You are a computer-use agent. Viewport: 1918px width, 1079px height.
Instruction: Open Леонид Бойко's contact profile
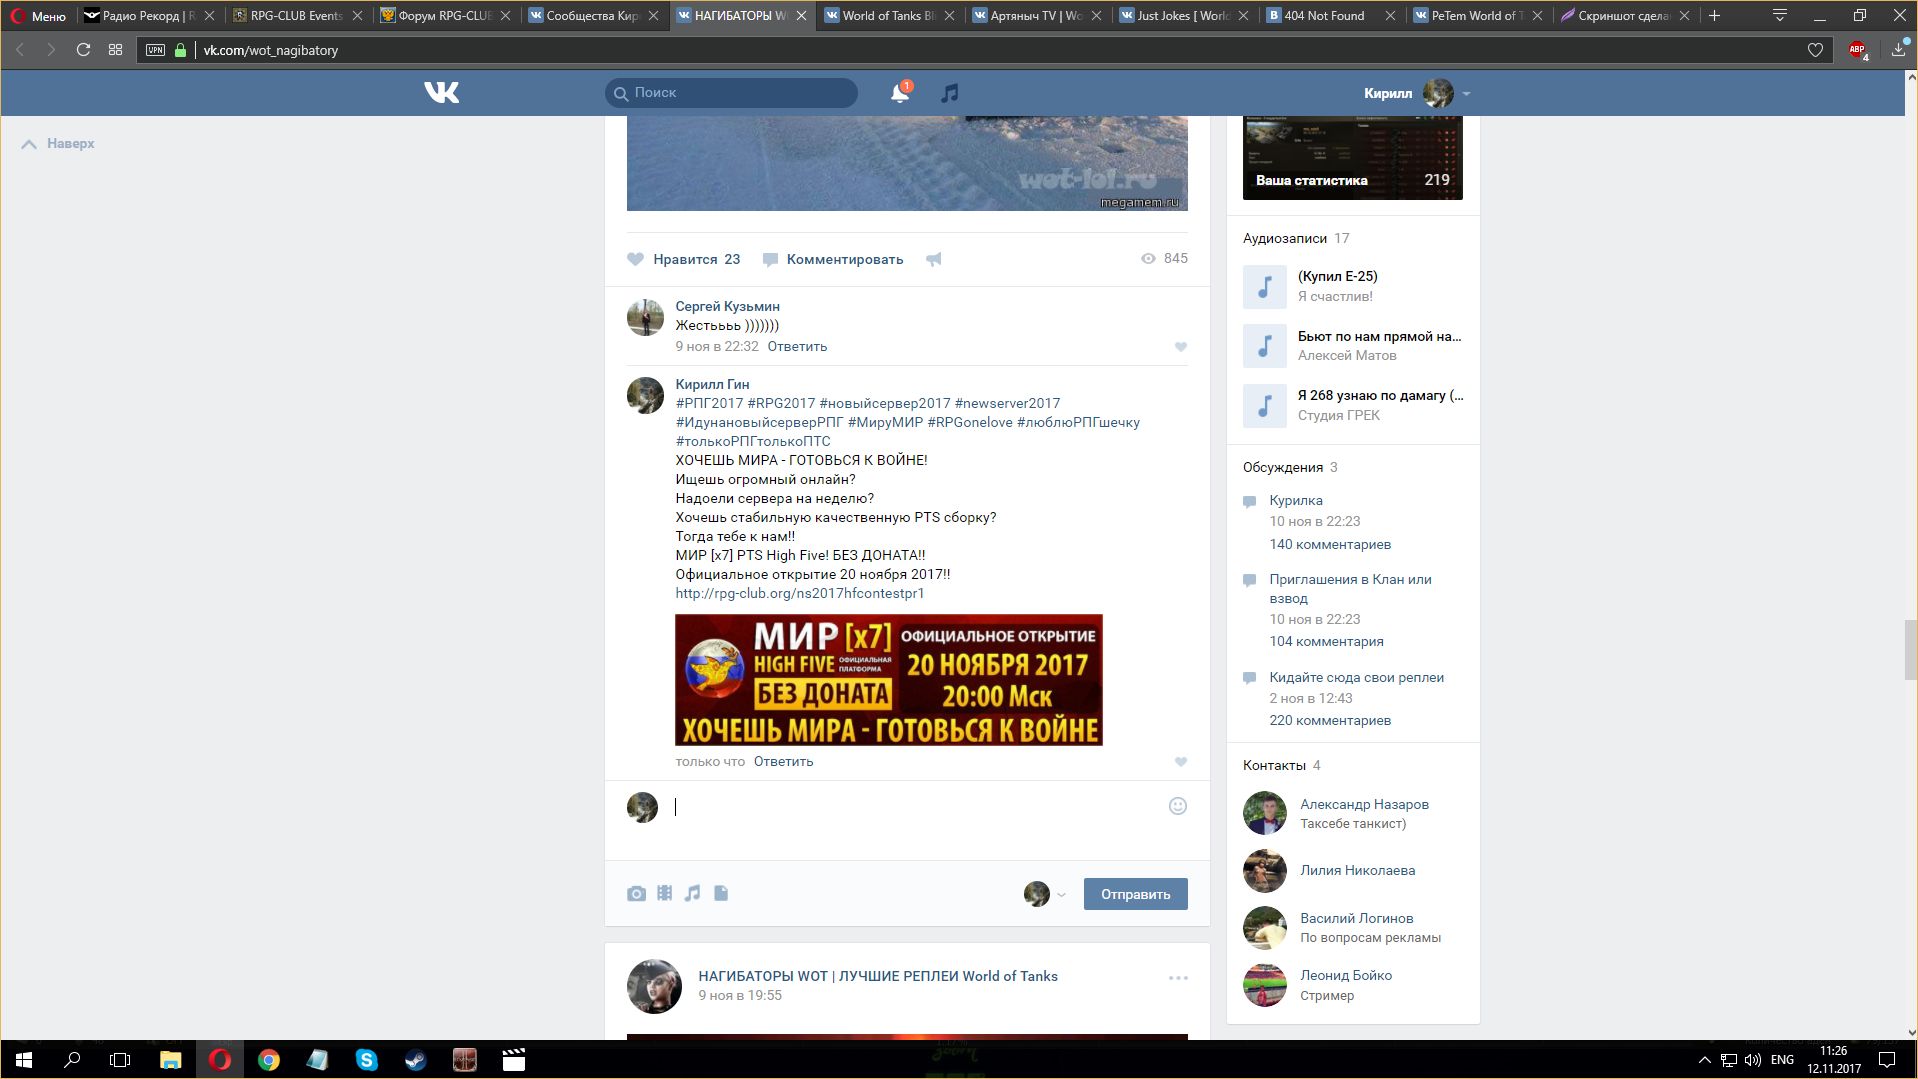click(x=1345, y=975)
